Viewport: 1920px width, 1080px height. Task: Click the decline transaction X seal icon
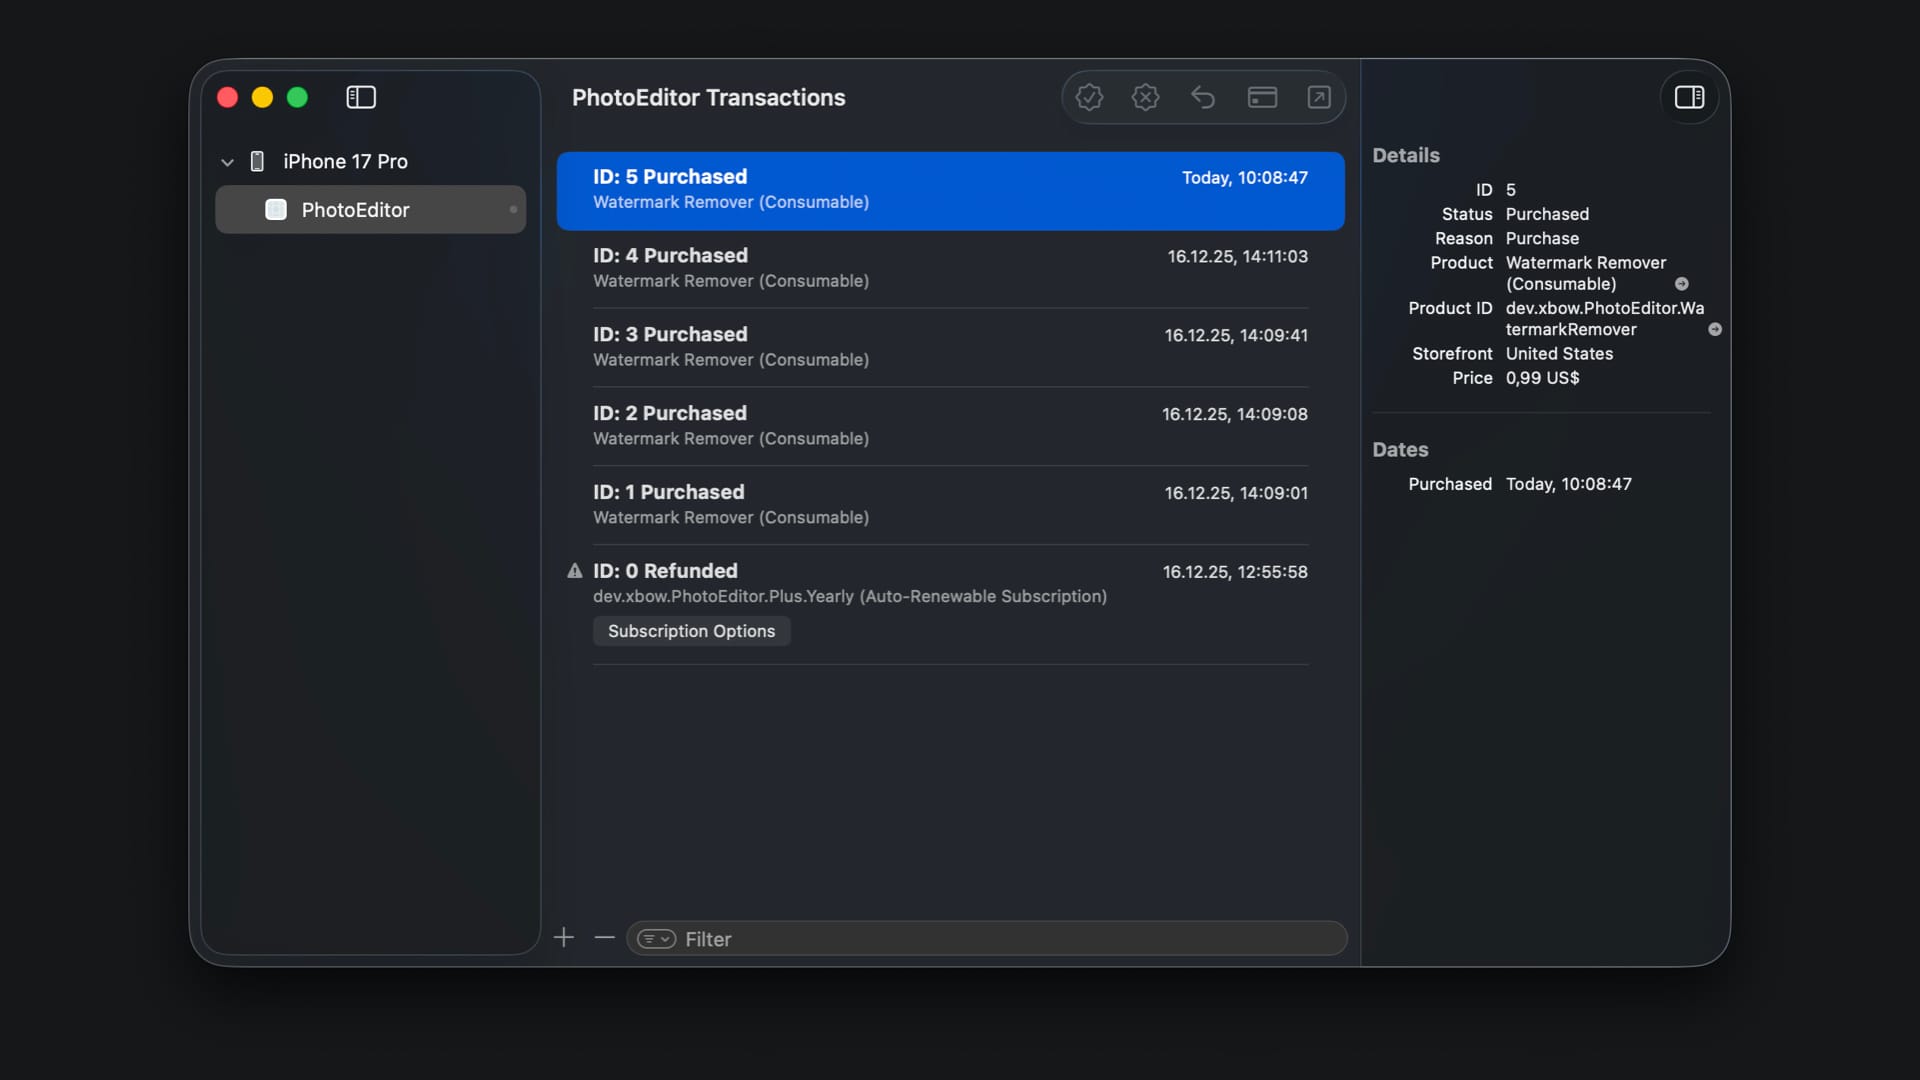point(1145,97)
